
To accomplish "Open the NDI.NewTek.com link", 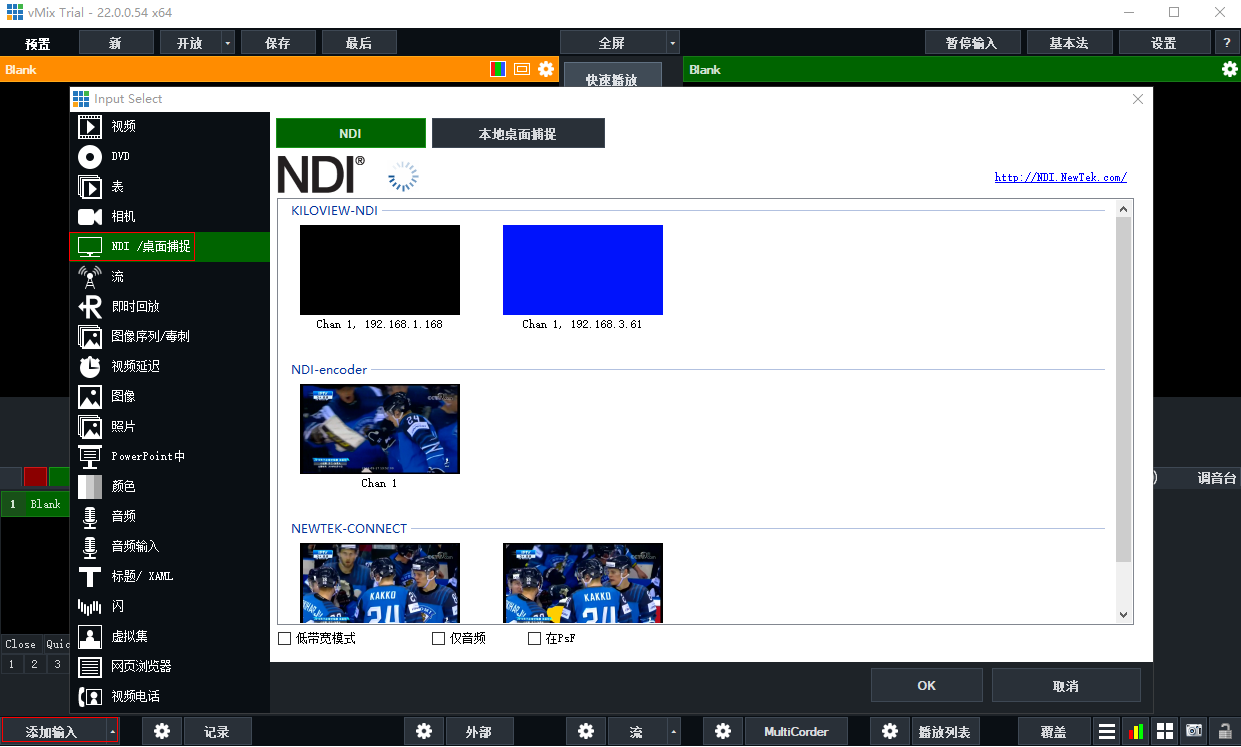I will point(1060,177).
